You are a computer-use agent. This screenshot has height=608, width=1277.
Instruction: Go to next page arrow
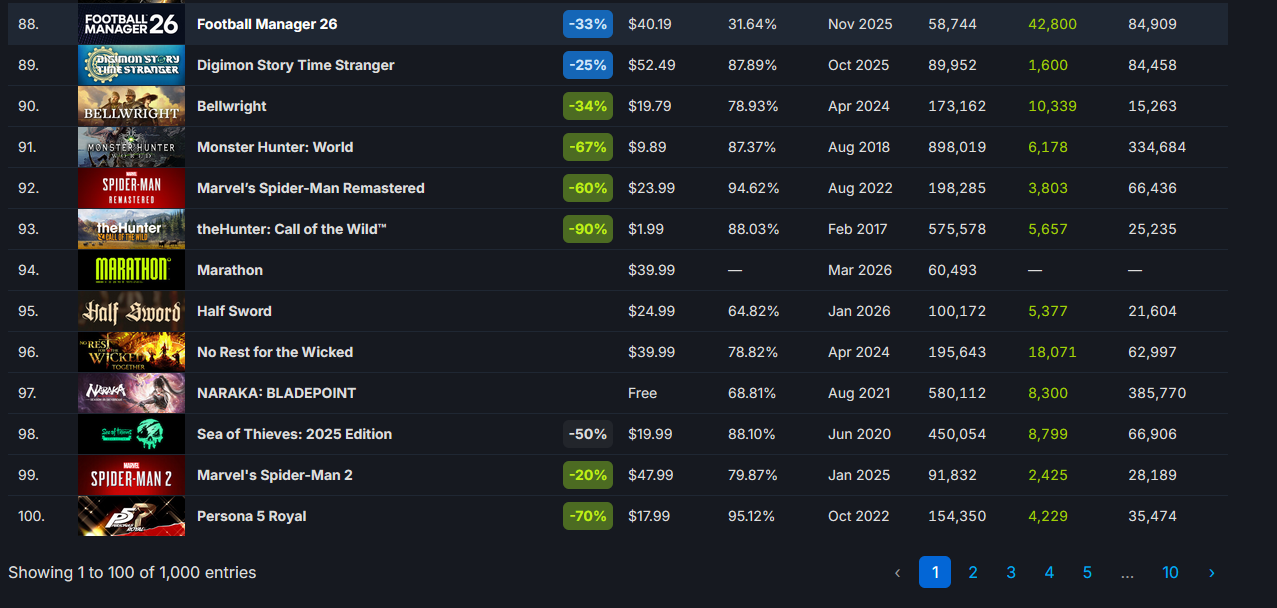1211,573
